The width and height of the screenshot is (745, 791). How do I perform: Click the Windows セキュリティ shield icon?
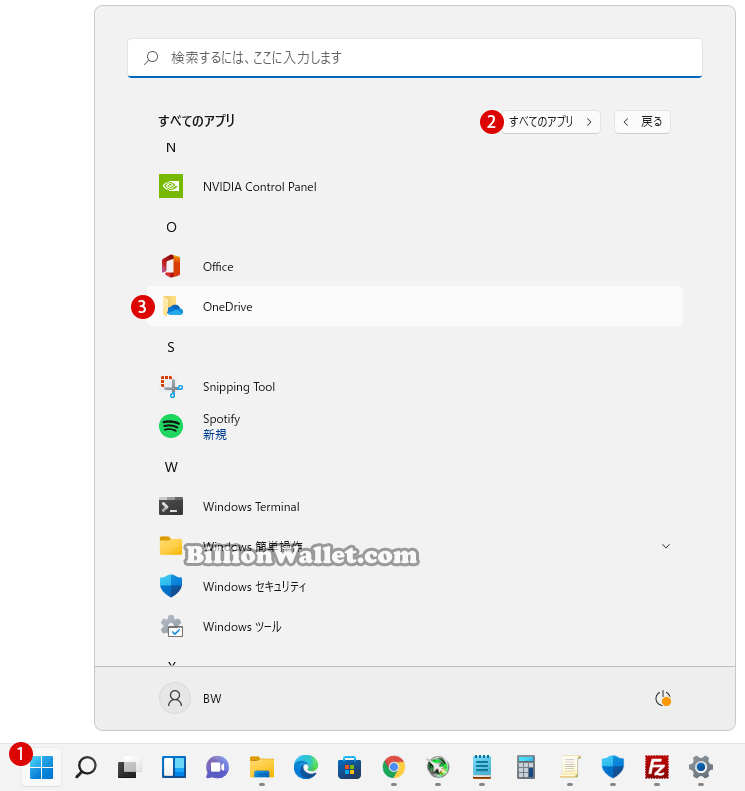(x=171, y=586)
